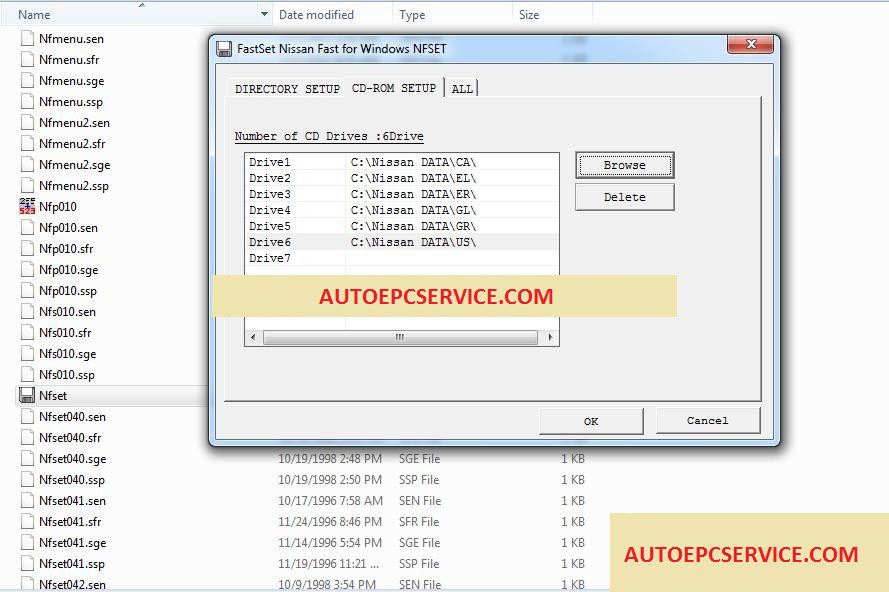This screenshot has width=889, height=592.
Task: Click the Delete button
Action: point(624,197)
